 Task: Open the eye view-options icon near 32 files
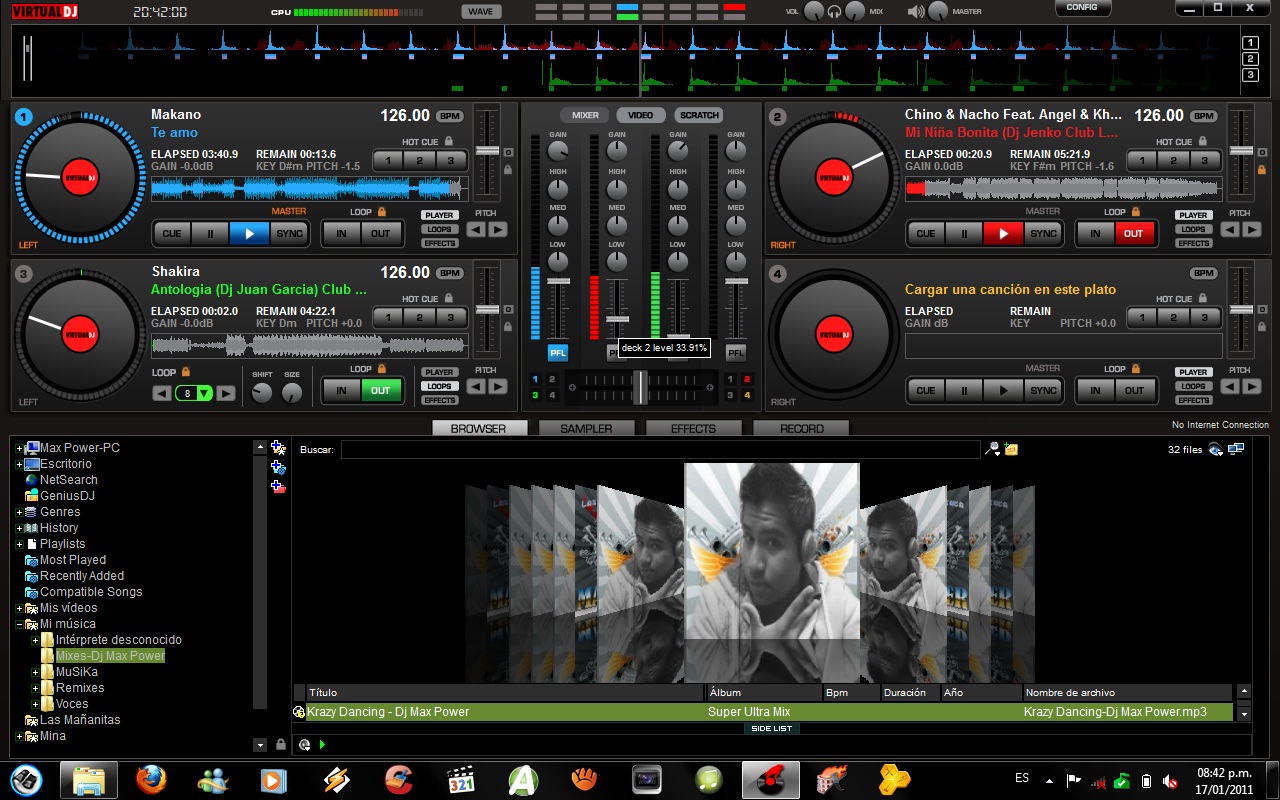point(1216,449)
